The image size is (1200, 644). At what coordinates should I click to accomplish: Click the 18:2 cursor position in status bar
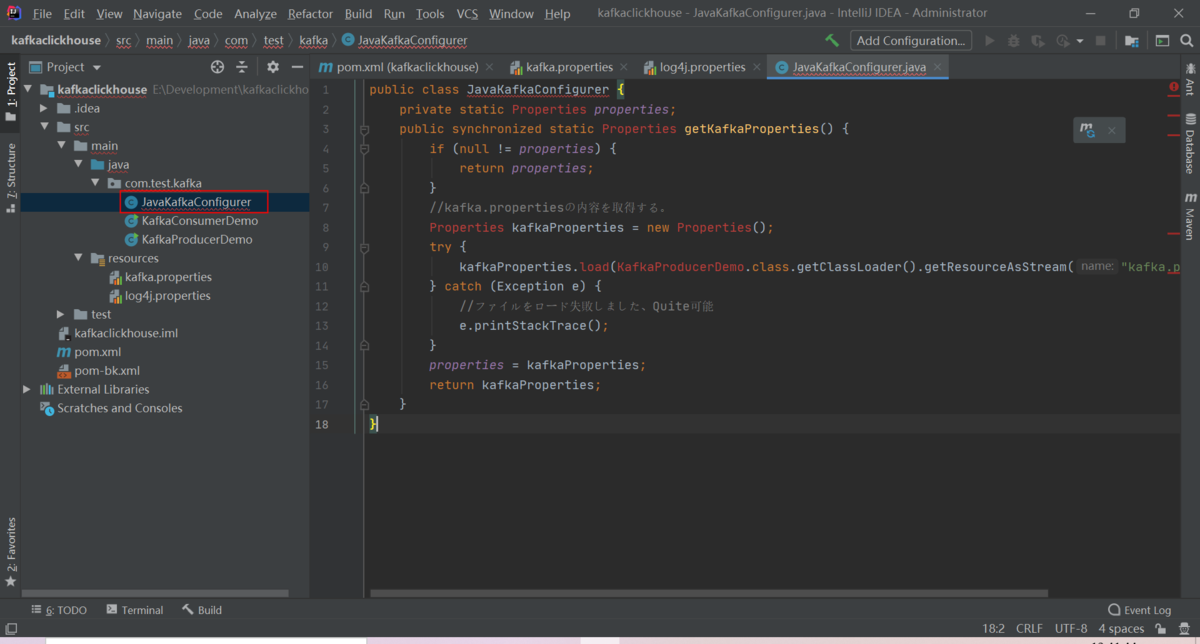993,629
